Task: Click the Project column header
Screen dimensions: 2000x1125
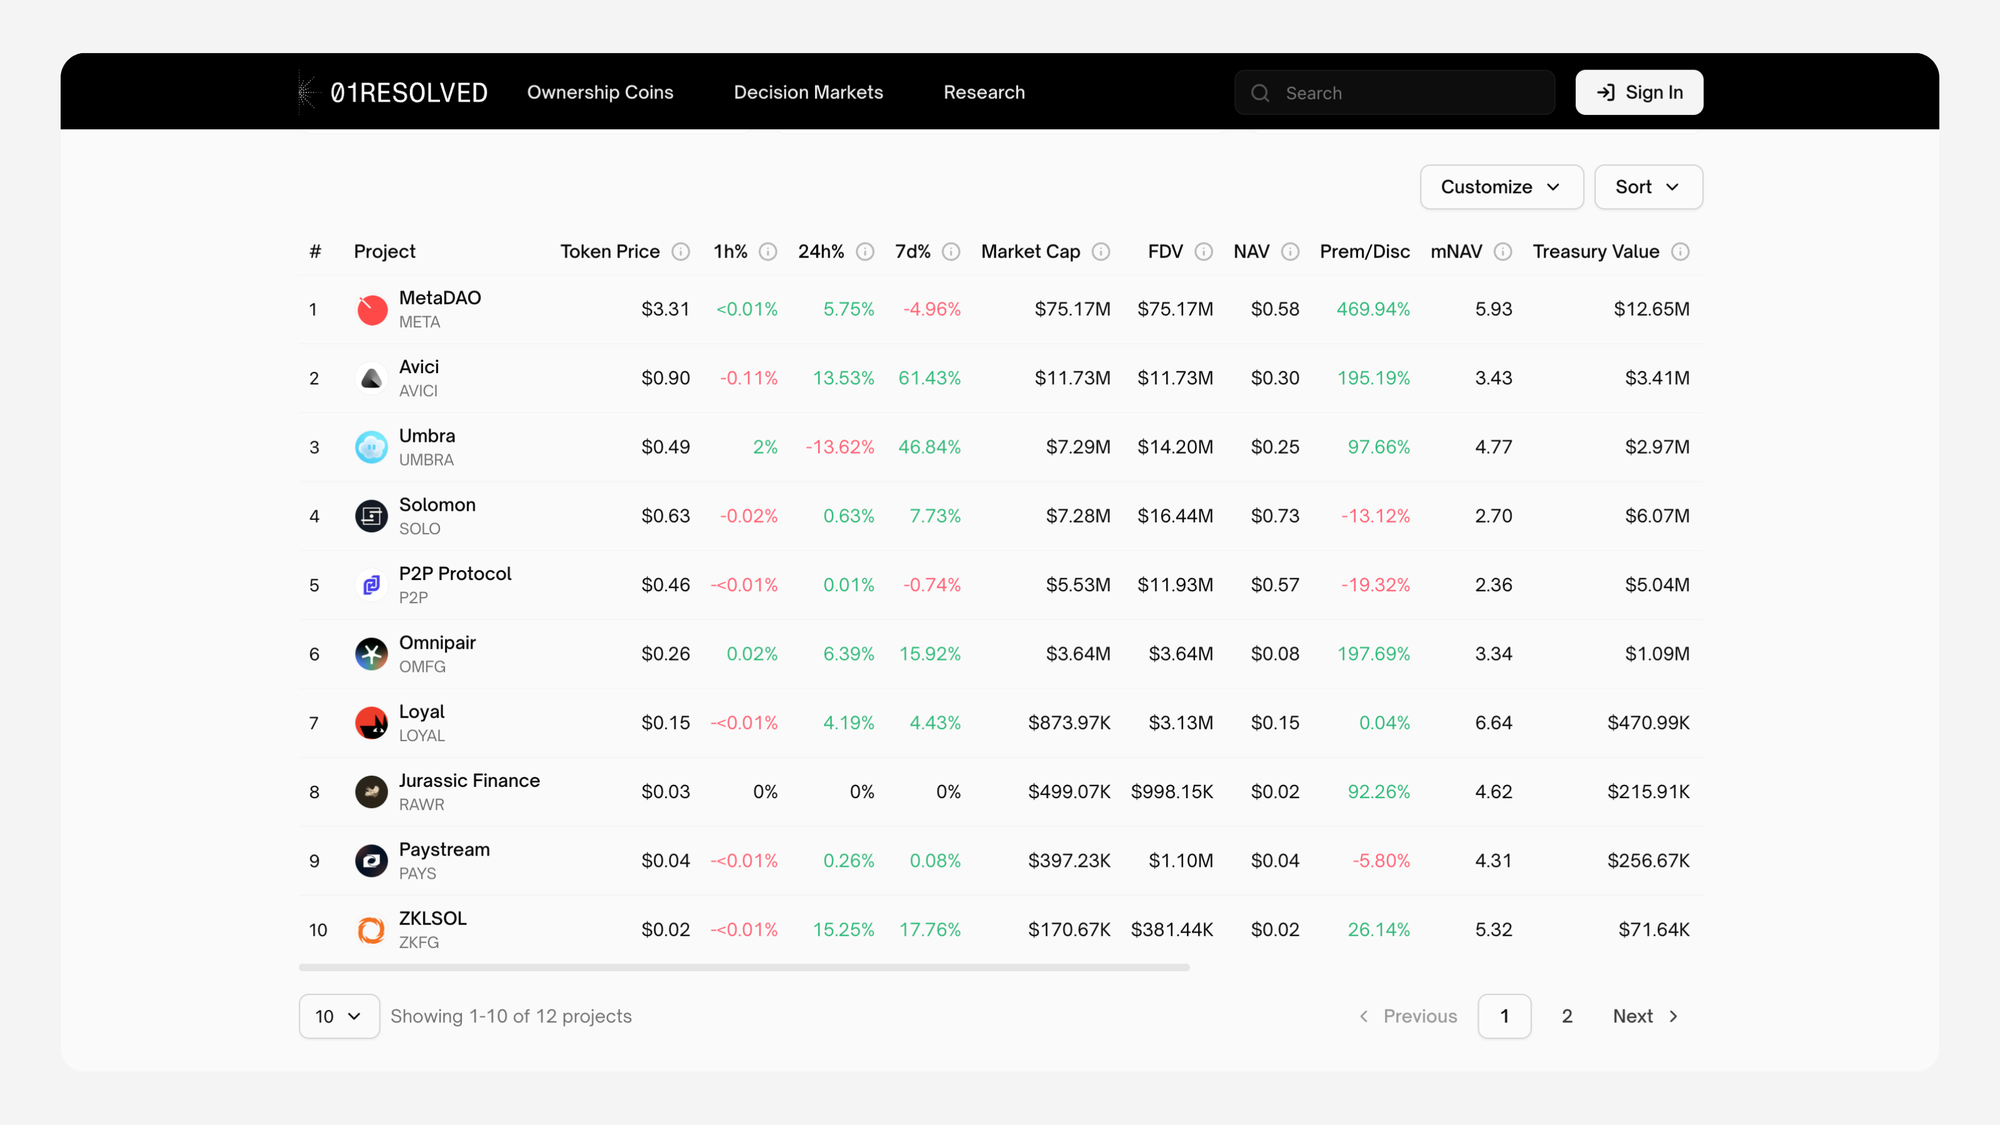Action: click(384, 252)
